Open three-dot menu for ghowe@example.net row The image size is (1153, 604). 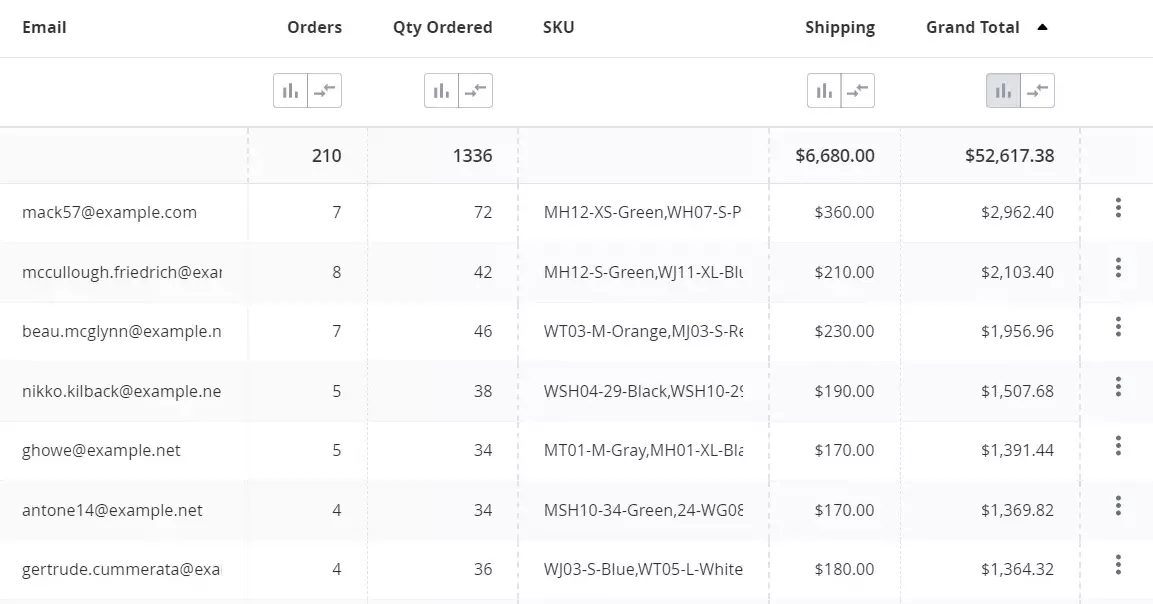[x=1118, y=446]
